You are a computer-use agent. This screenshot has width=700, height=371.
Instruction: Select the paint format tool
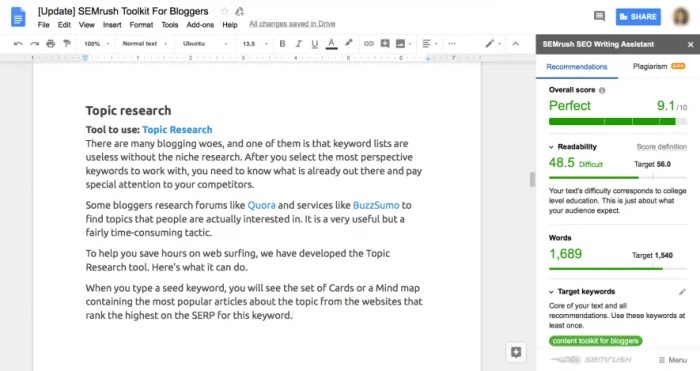[x=67, y=44]
